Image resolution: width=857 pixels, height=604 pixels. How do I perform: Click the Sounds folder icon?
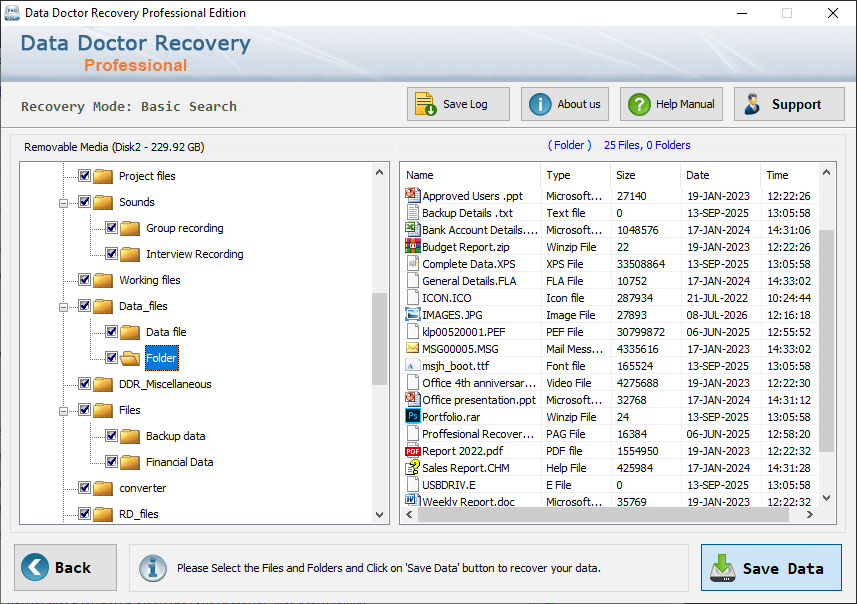[103, 202]
